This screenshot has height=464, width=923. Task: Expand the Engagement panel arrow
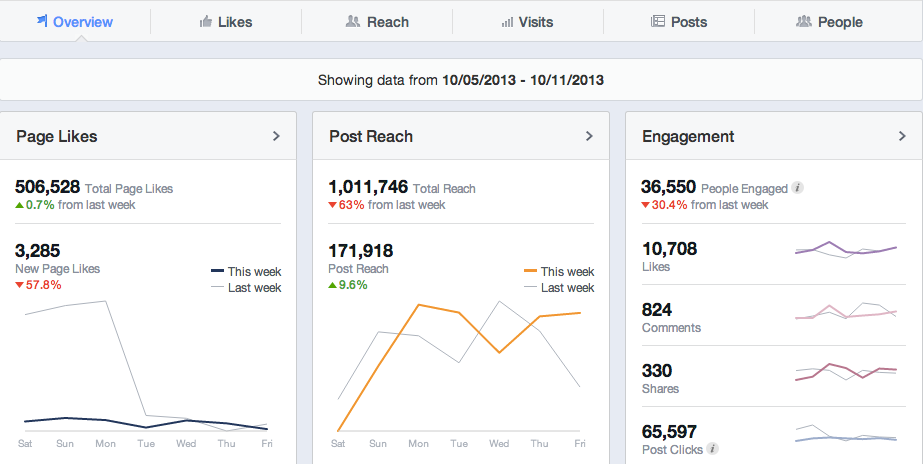pos(902,136)
